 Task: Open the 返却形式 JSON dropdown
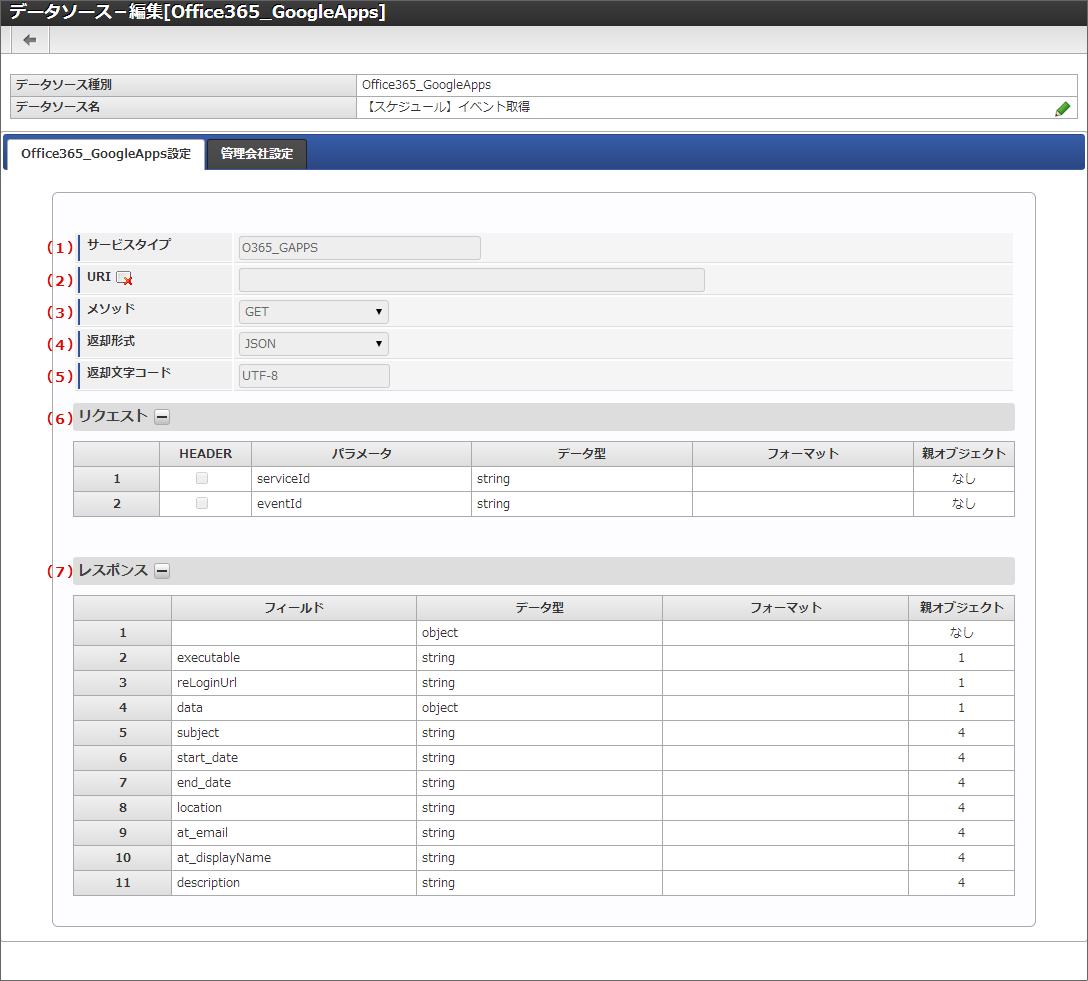point(314,344)
